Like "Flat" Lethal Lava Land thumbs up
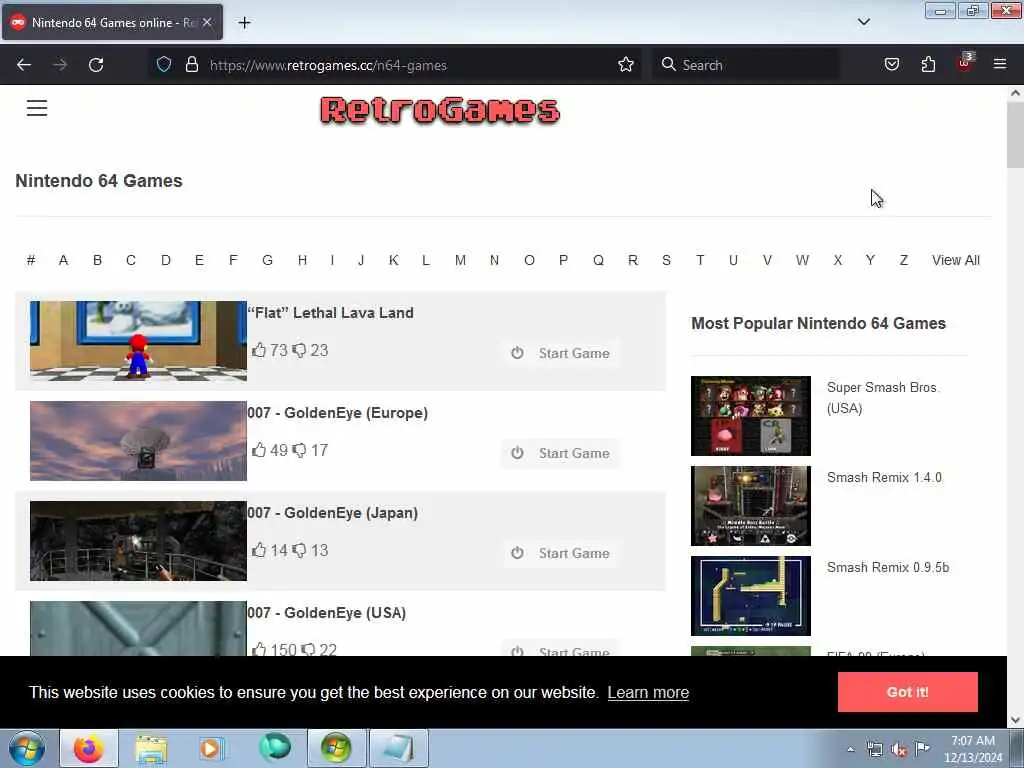Screen dimensions: 1024x768 click(x=259, y=350)
